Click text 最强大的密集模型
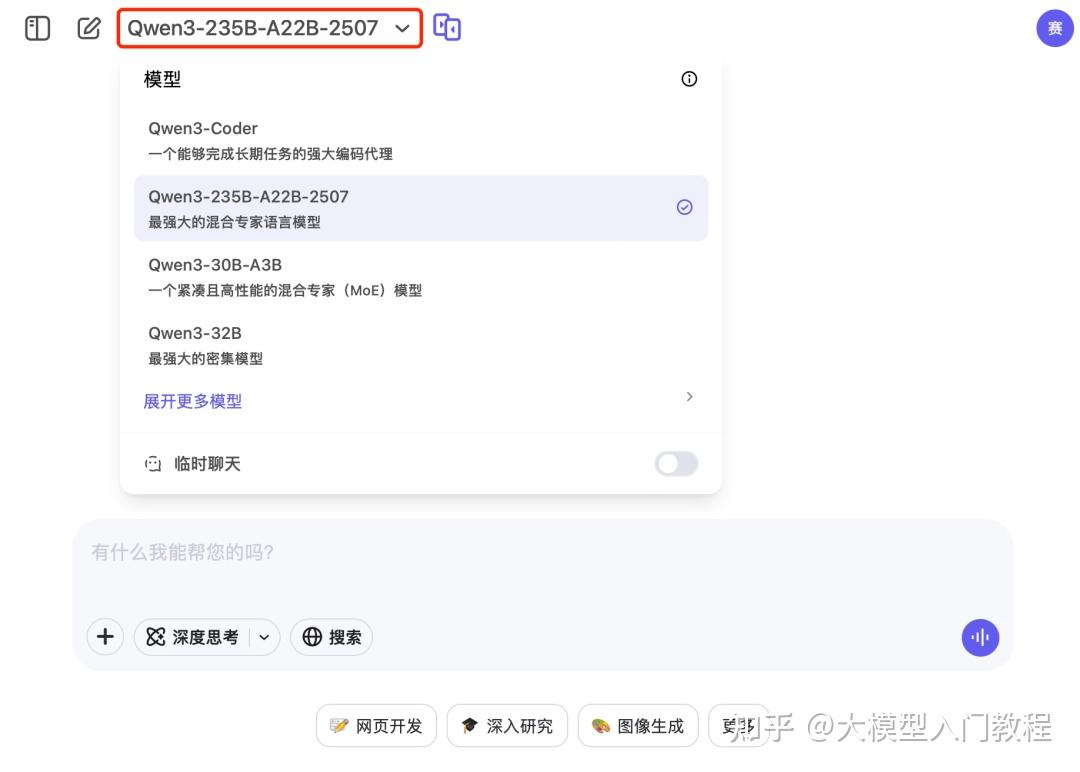Screen dimensions: 1080x772 206,358
